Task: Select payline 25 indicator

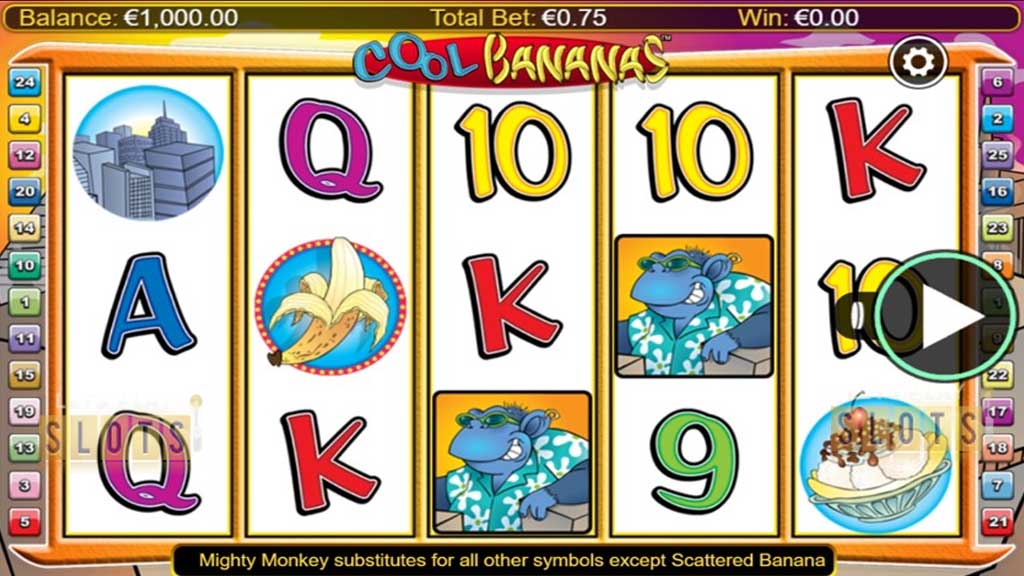Action: coord(997,155)
